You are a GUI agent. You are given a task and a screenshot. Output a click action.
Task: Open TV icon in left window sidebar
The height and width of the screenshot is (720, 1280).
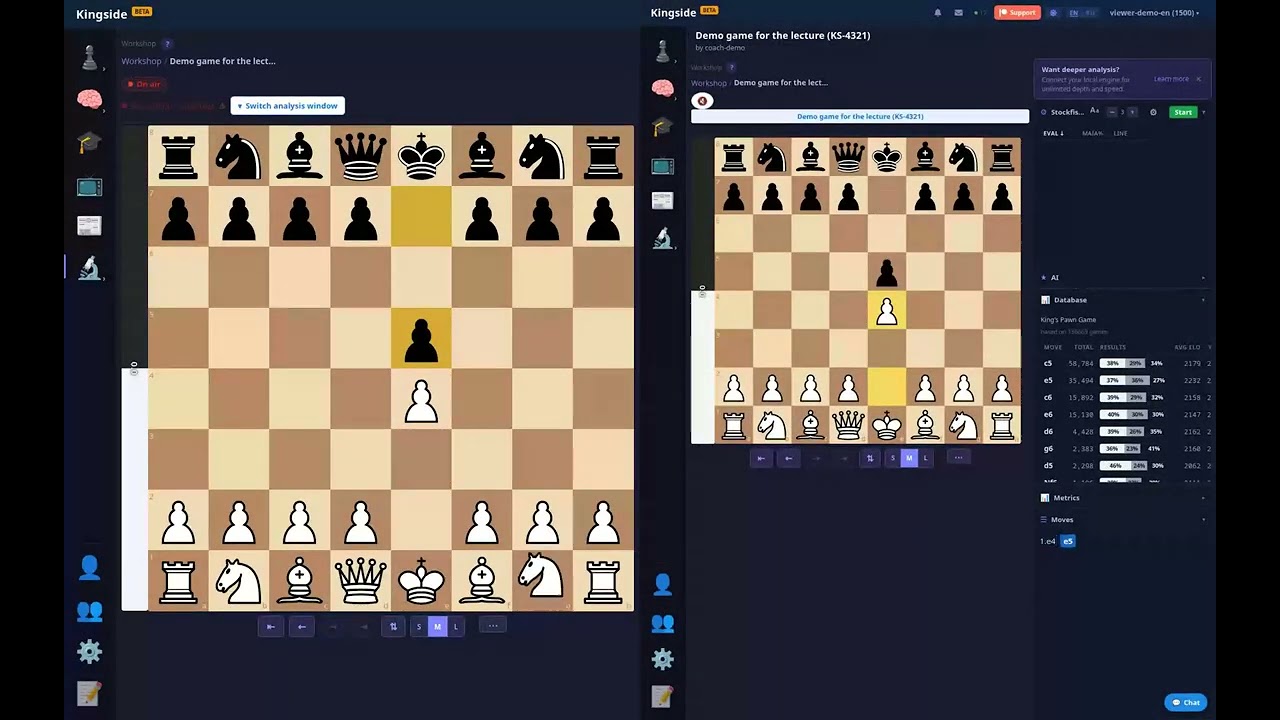point(90,186)
